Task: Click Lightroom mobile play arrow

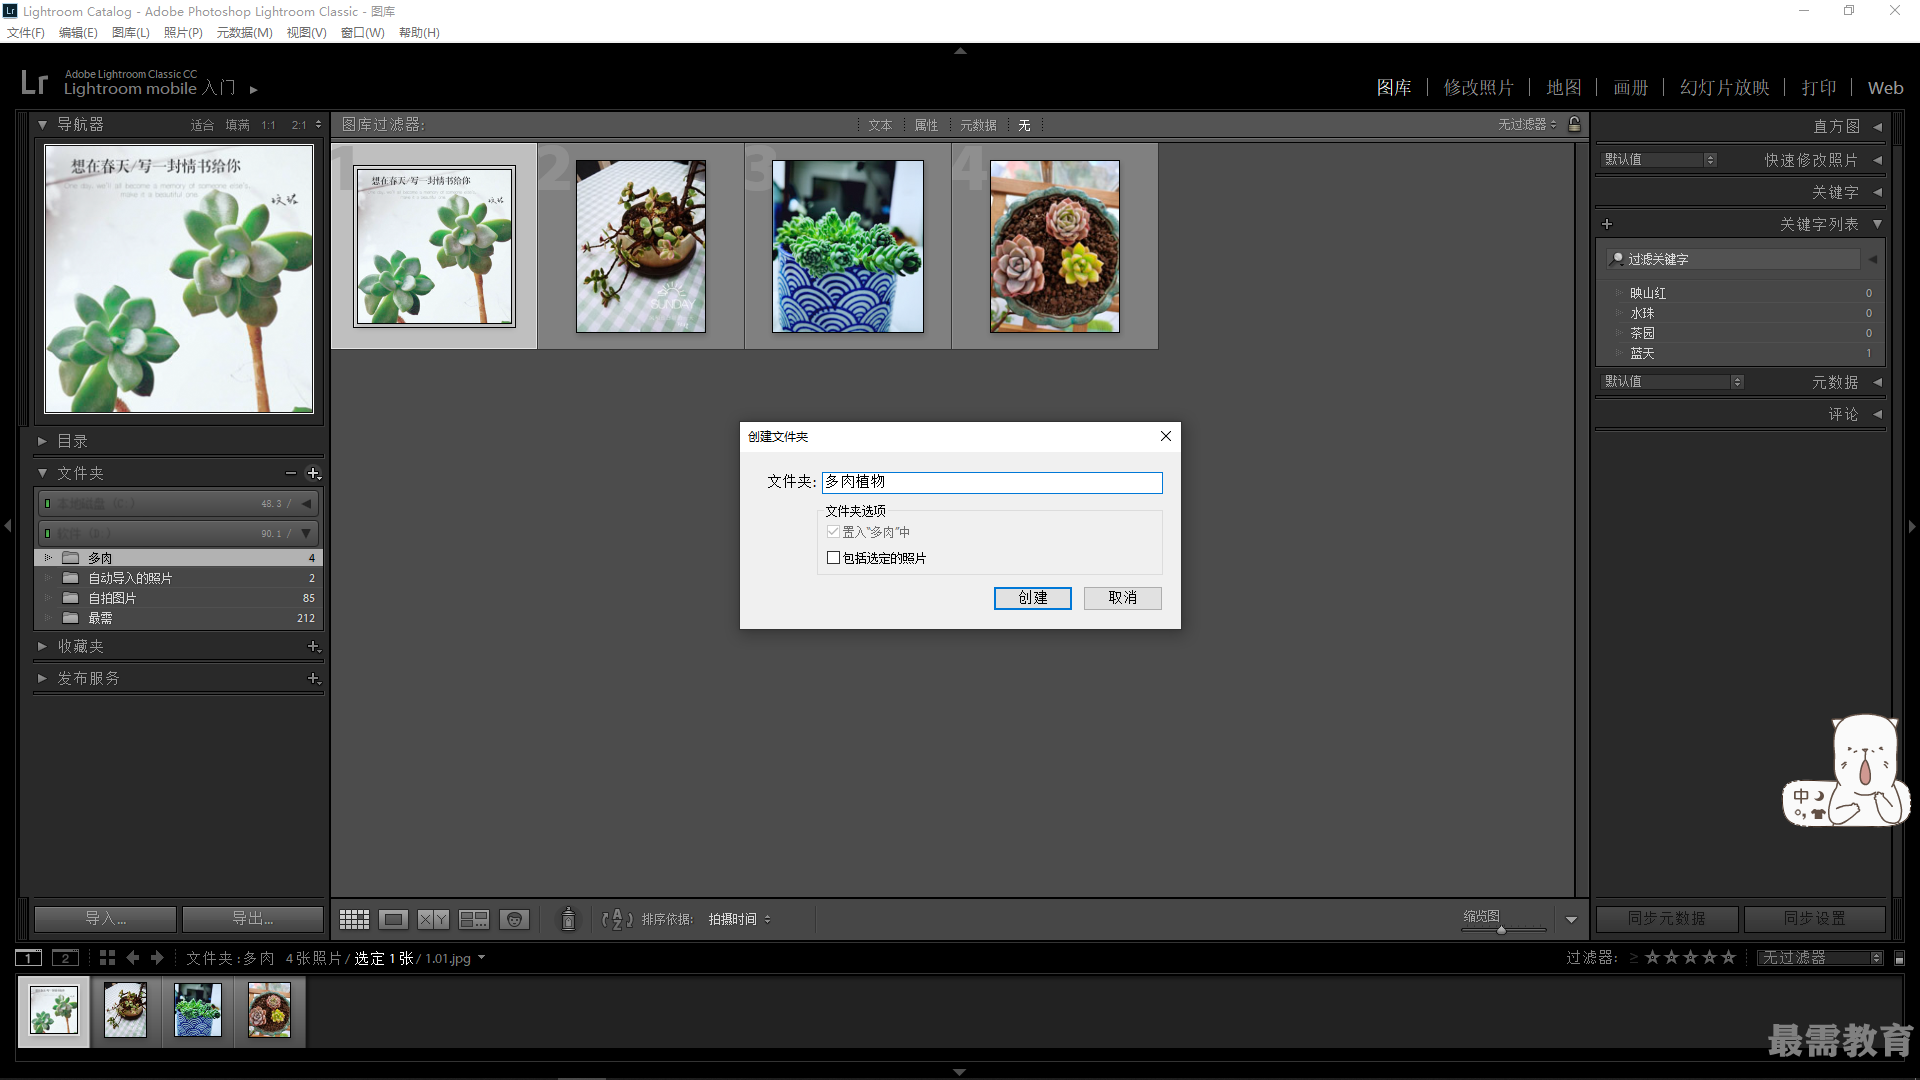Action: (254, 90)
